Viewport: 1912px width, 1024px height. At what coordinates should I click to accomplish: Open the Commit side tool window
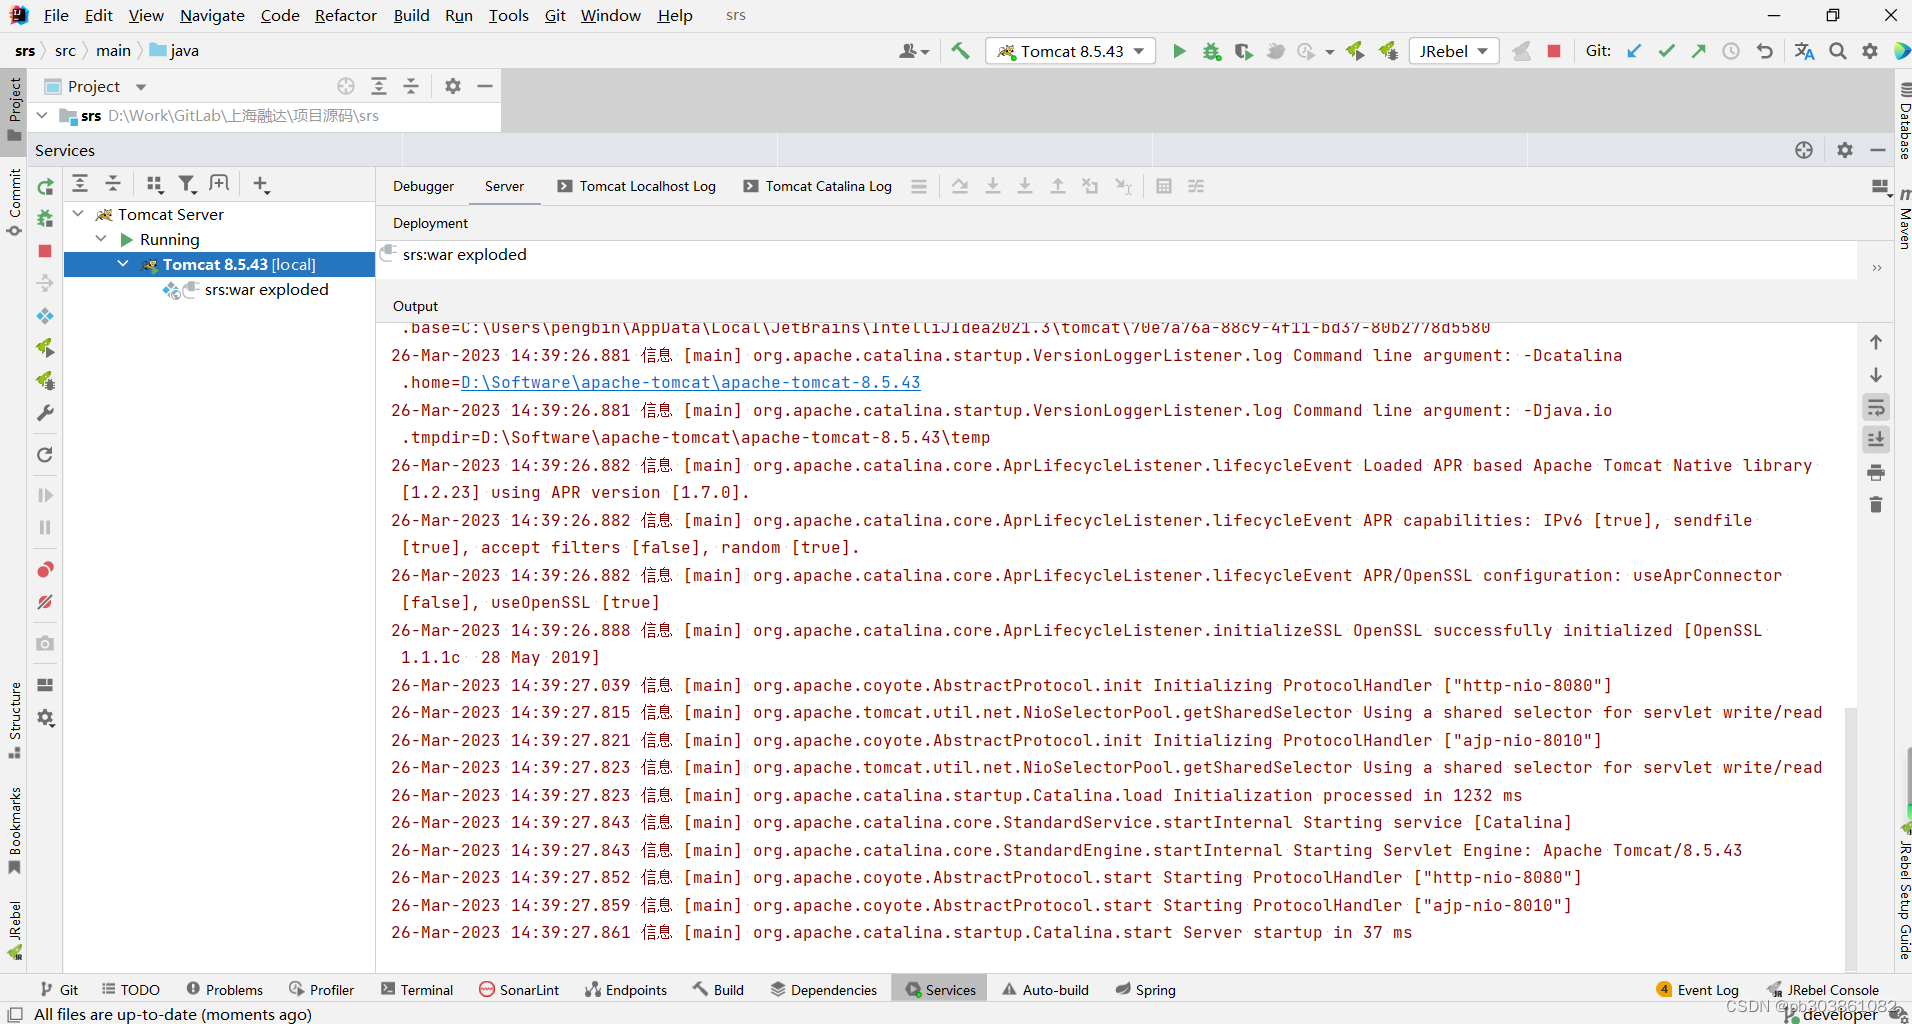tap(14, 203)
